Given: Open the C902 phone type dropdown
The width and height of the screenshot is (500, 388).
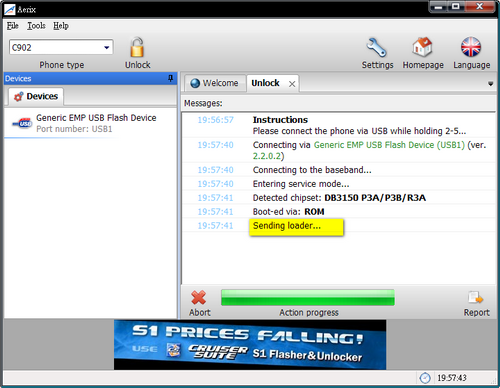Looking at the screenshot, I should tap(106, 47).
